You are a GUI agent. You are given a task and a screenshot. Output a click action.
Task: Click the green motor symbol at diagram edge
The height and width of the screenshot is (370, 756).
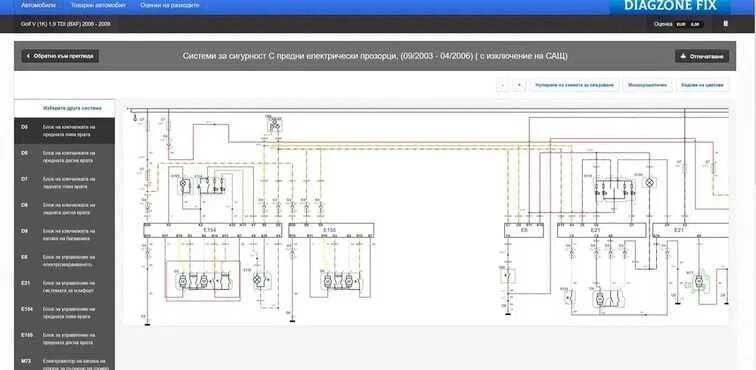698,283
